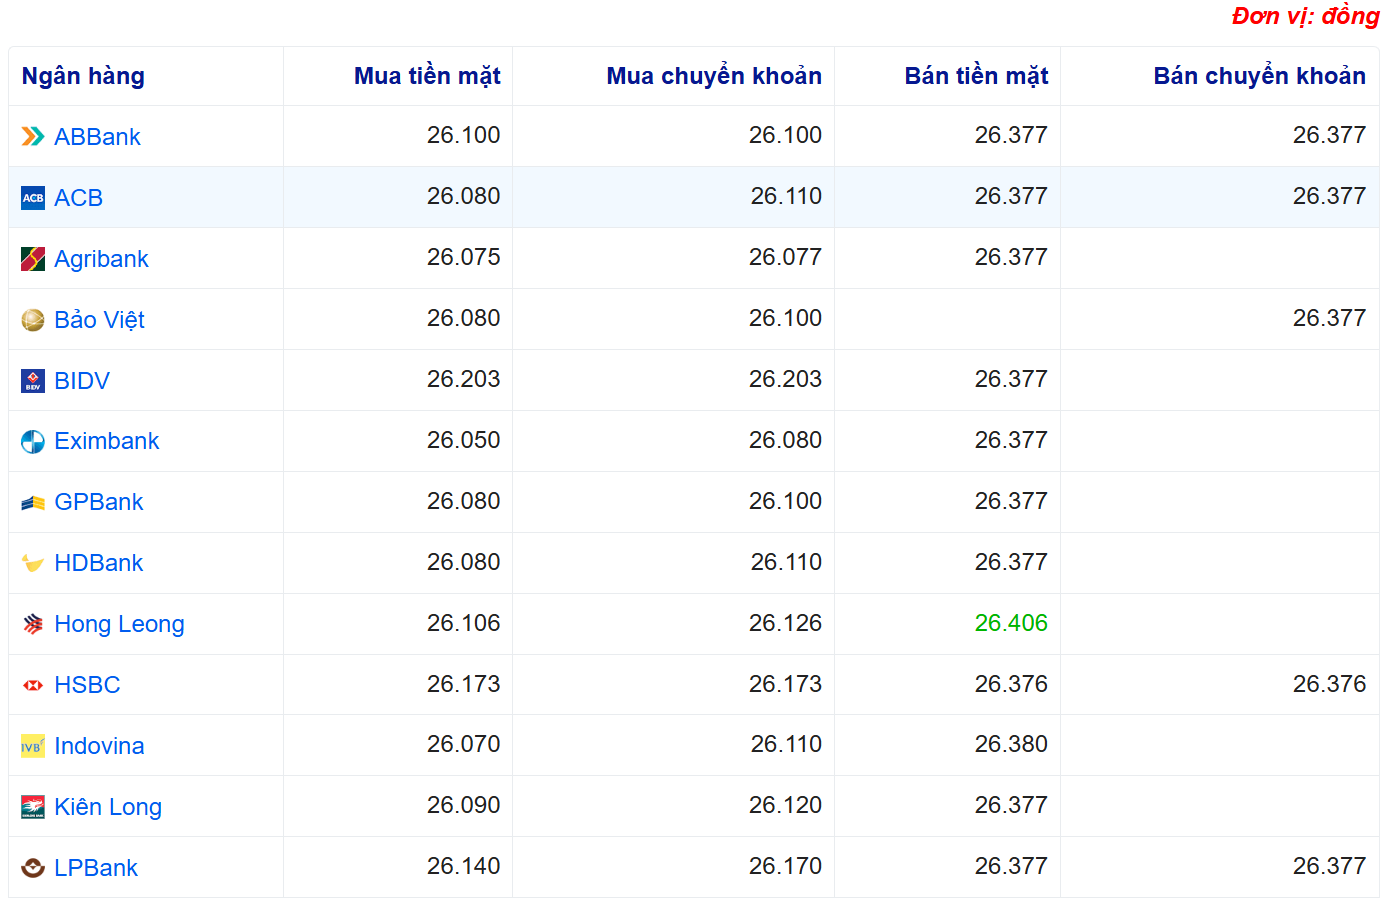
Task: Open the Indovina bank link
Action: pyautogui.click(x=99, y=746)
